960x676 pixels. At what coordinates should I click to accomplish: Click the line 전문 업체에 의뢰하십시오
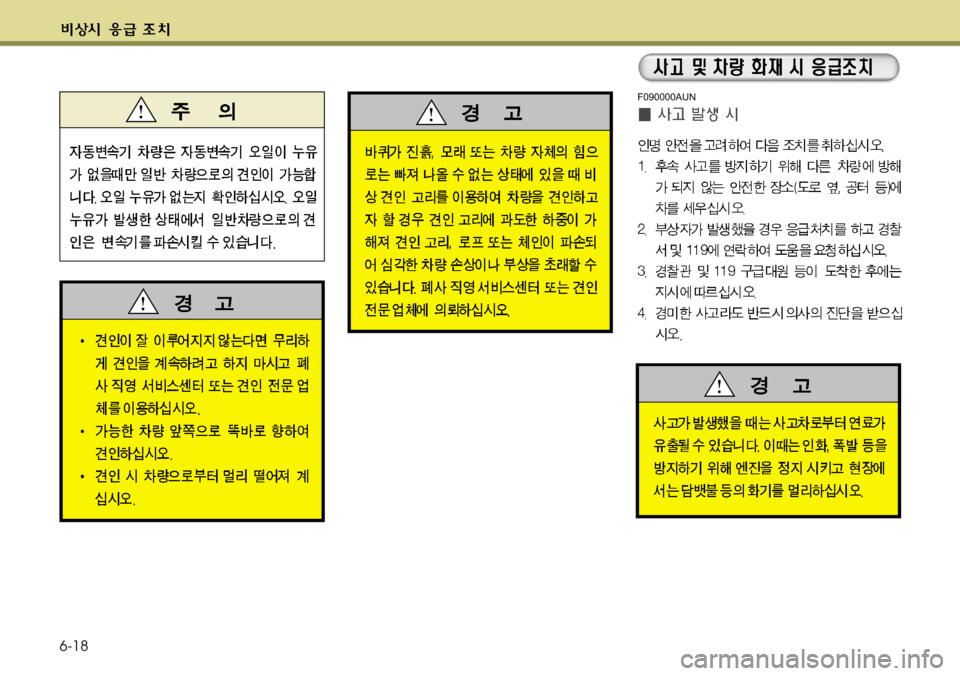point(437,310)
